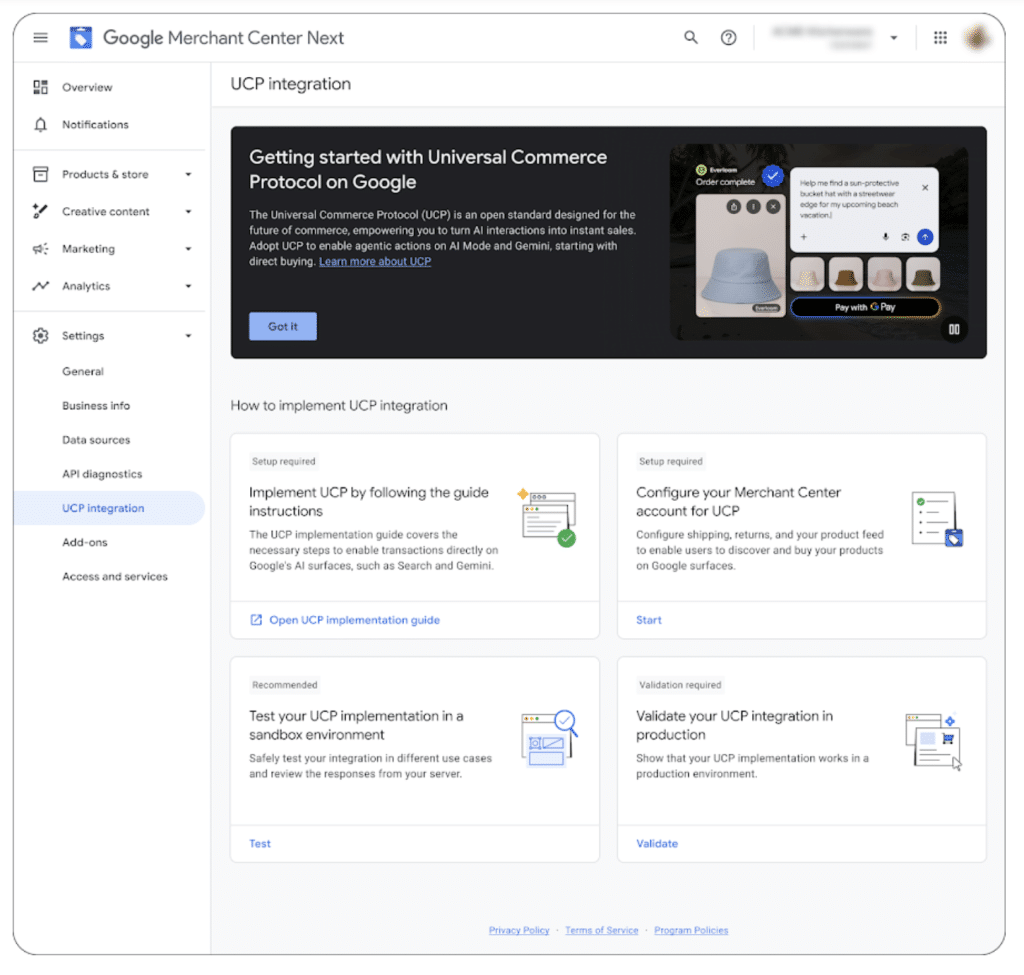Expand the Marketing menu arrow
This screenshot has height=975, width=1024.
point(188,249)
